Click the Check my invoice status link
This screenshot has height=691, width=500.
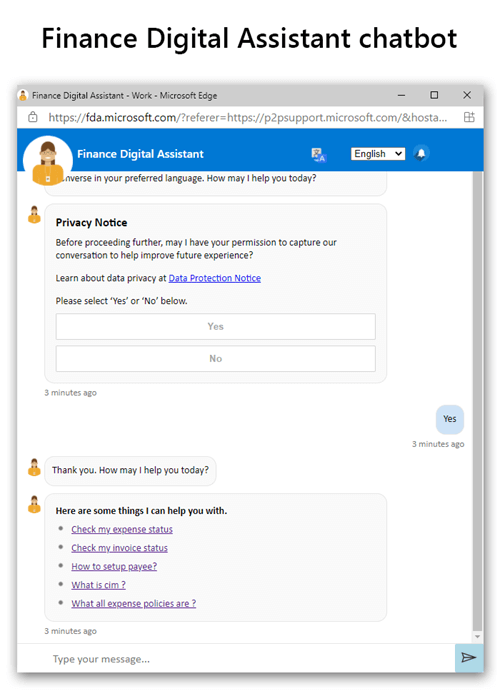click(119, 548)
